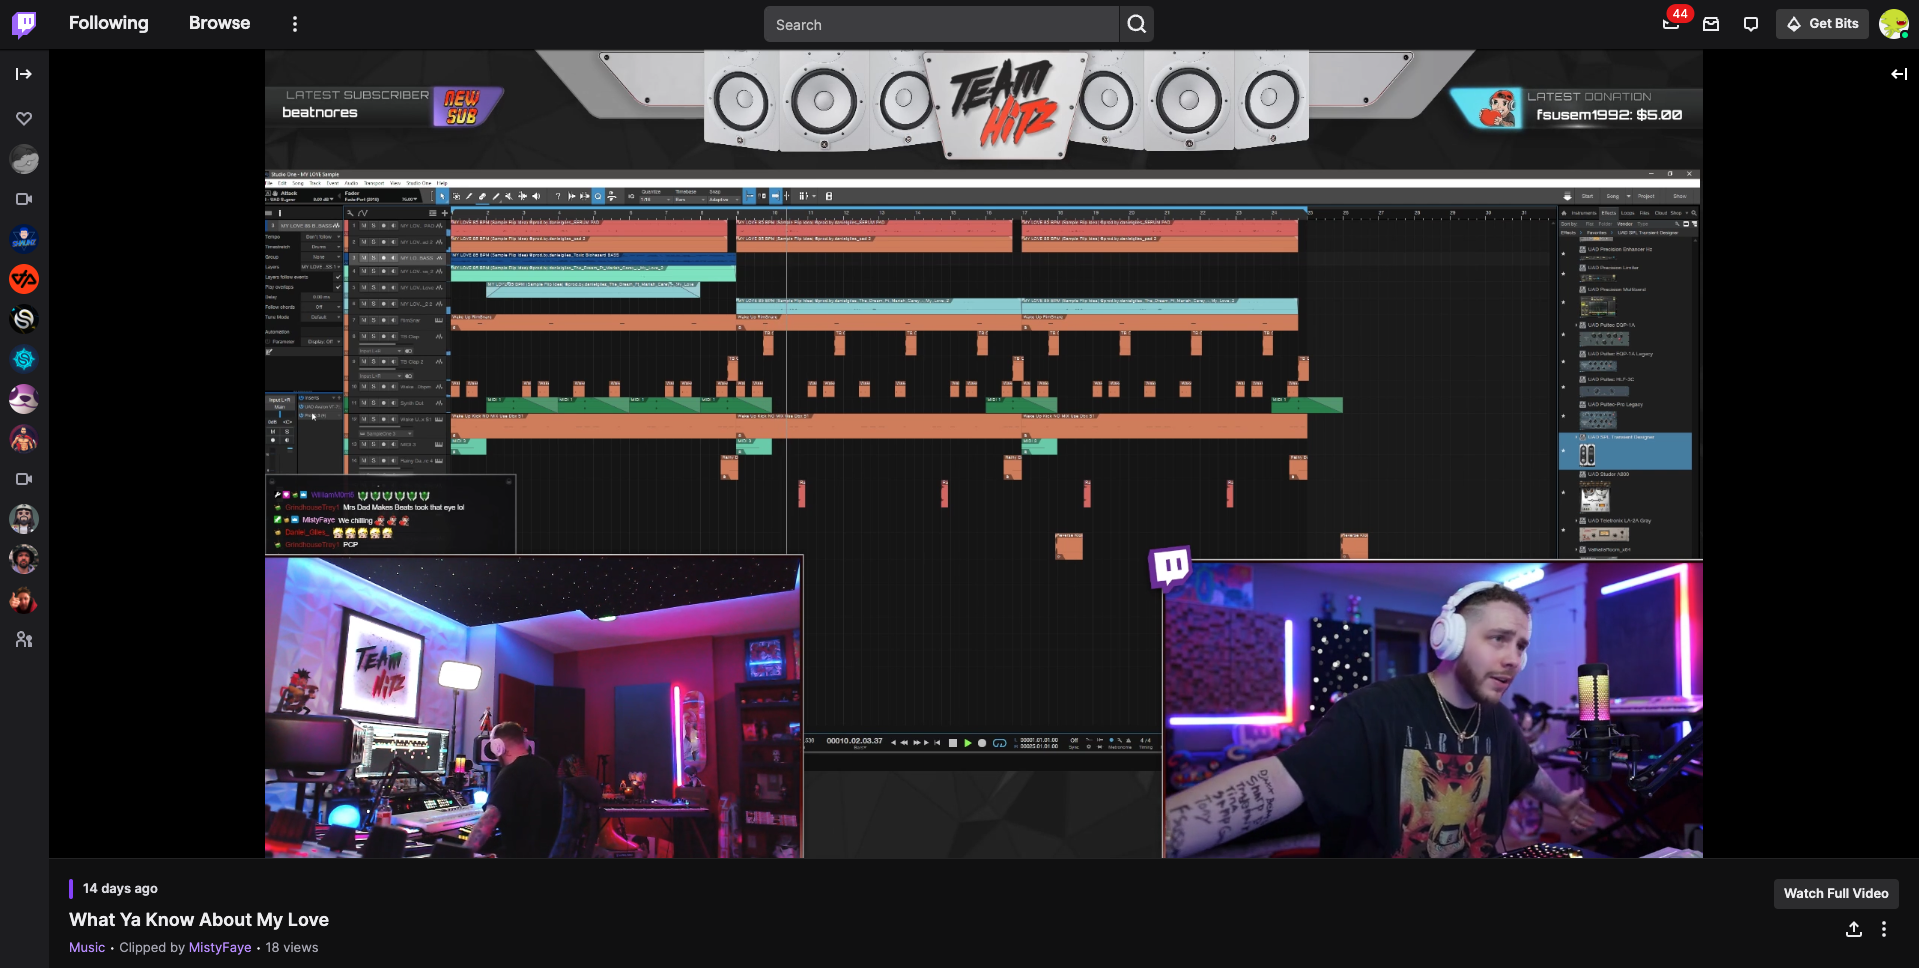Open the notifications inbox with 44 badge

[1671, 24]
